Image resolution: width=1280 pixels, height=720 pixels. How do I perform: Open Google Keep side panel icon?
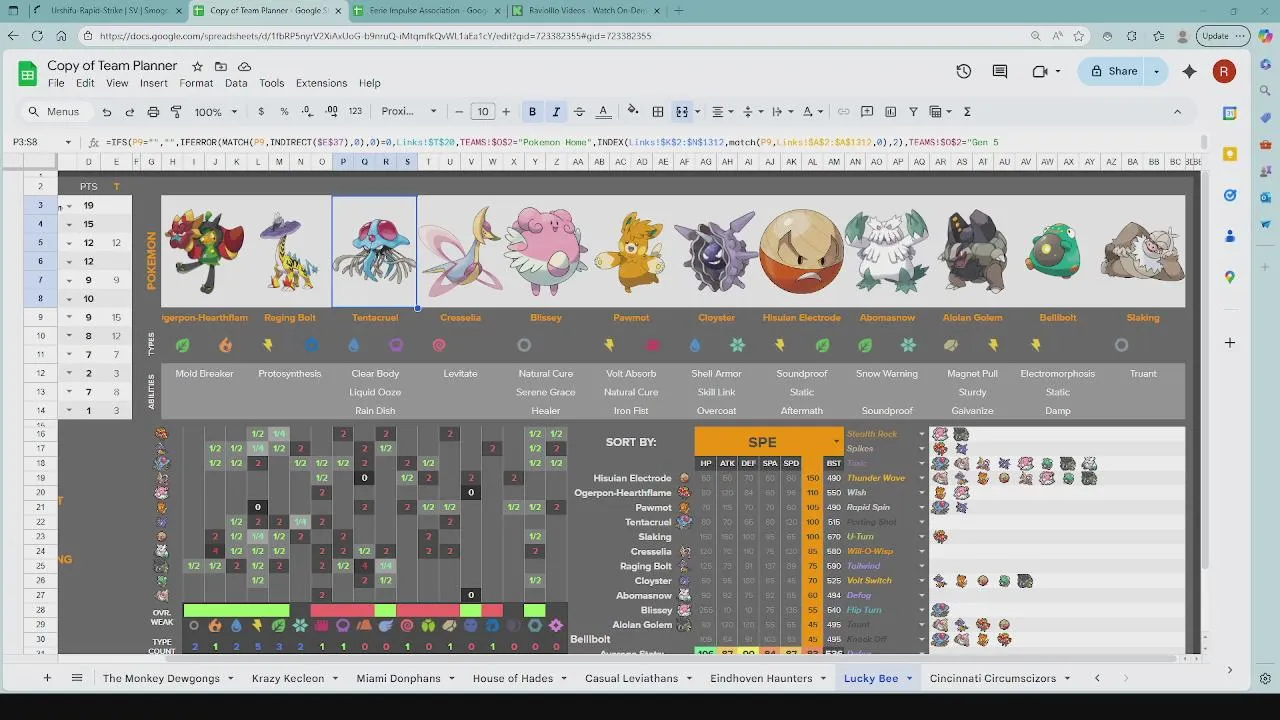(1230, 154)
